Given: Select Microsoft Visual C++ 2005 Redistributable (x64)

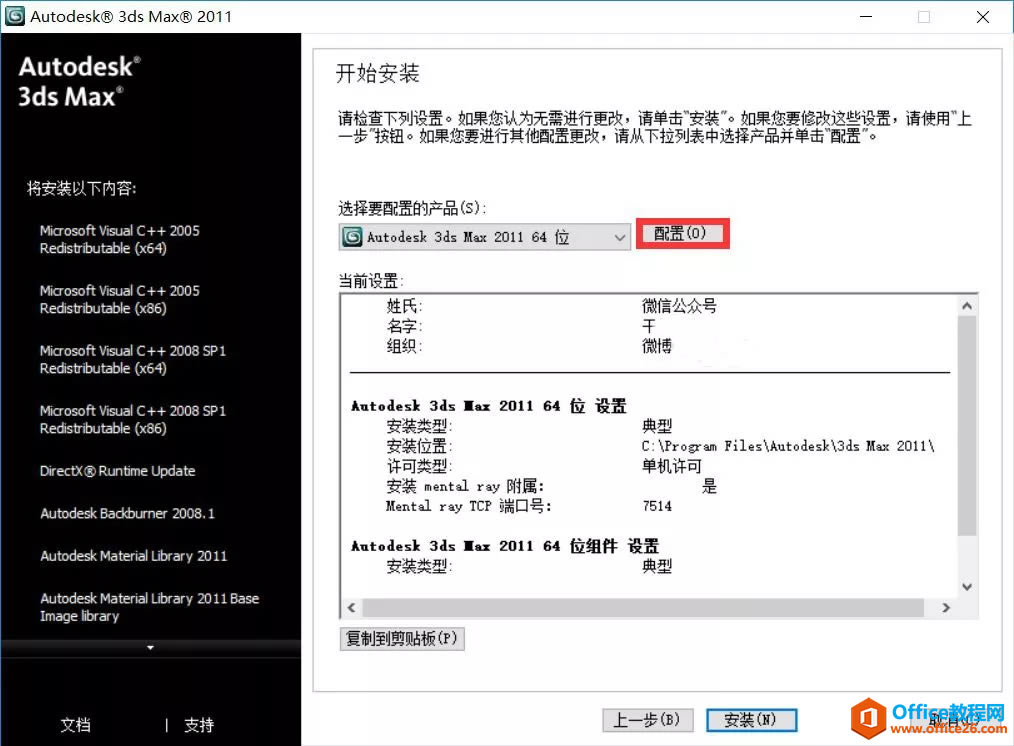Looking at the screenshot, I should pos(120,239).
